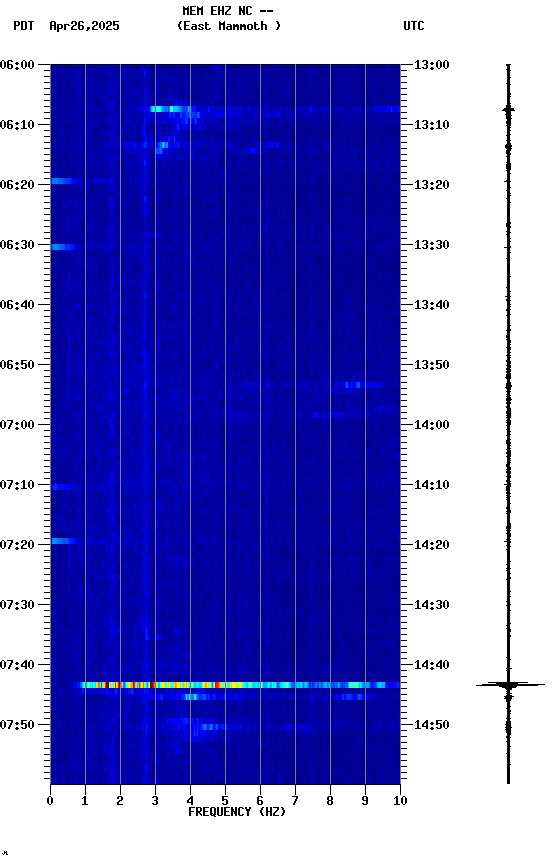Viewport: 552px width, 864px height.
Task: Click the date "Apr26,2025"
Action: tap(84, 26)
